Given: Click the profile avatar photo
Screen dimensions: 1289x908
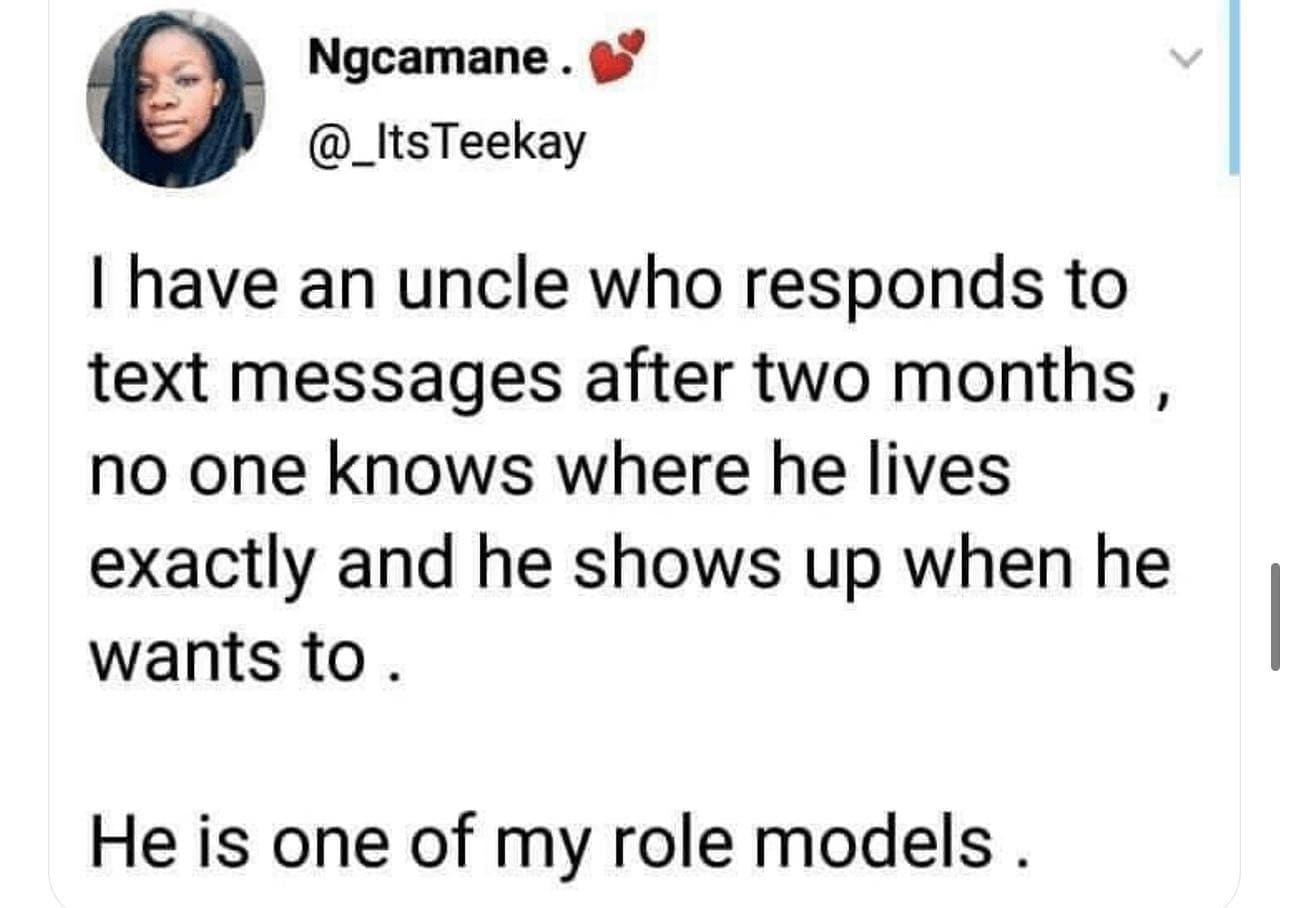Looking at the screenshot, I should (x=176, y=99).
